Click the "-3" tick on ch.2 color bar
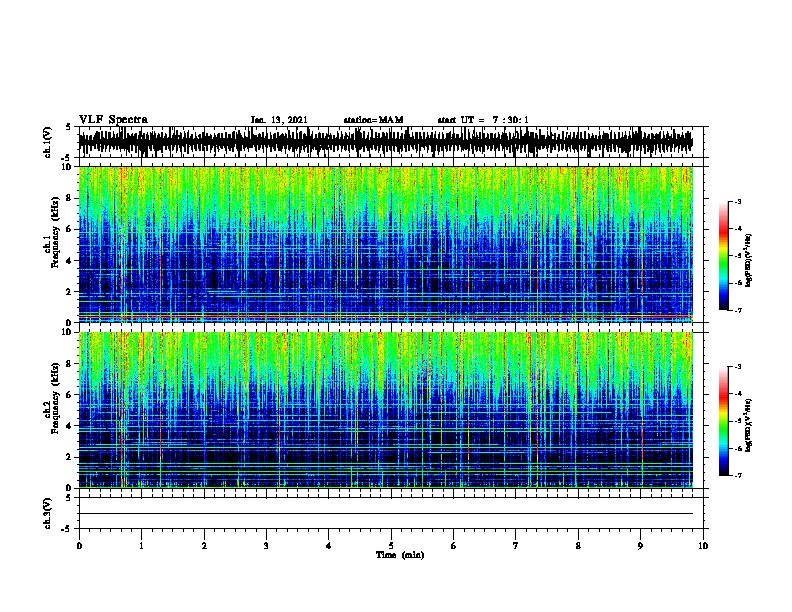Viewport: 792px width, 612px height. 737,367
